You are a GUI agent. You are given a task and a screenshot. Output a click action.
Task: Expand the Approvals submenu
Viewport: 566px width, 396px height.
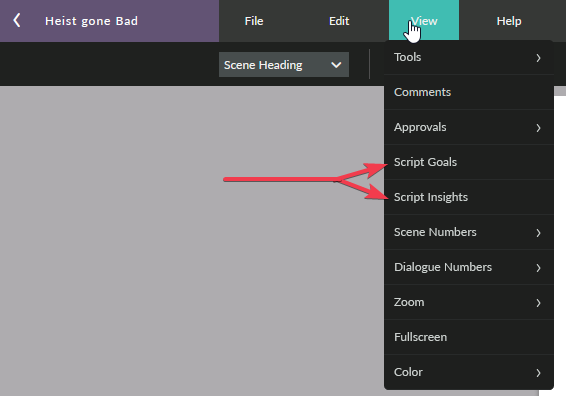coord(469,127)
